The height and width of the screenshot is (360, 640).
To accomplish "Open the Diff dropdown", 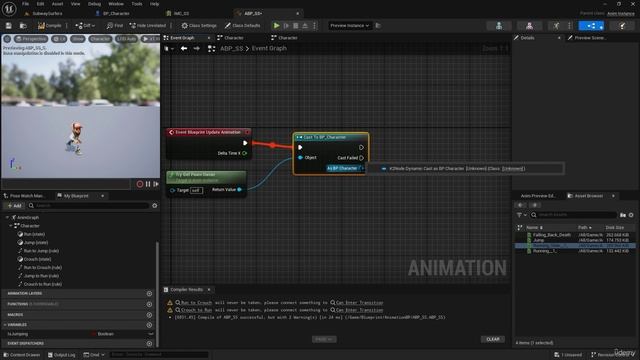I will tap(85, 26).
